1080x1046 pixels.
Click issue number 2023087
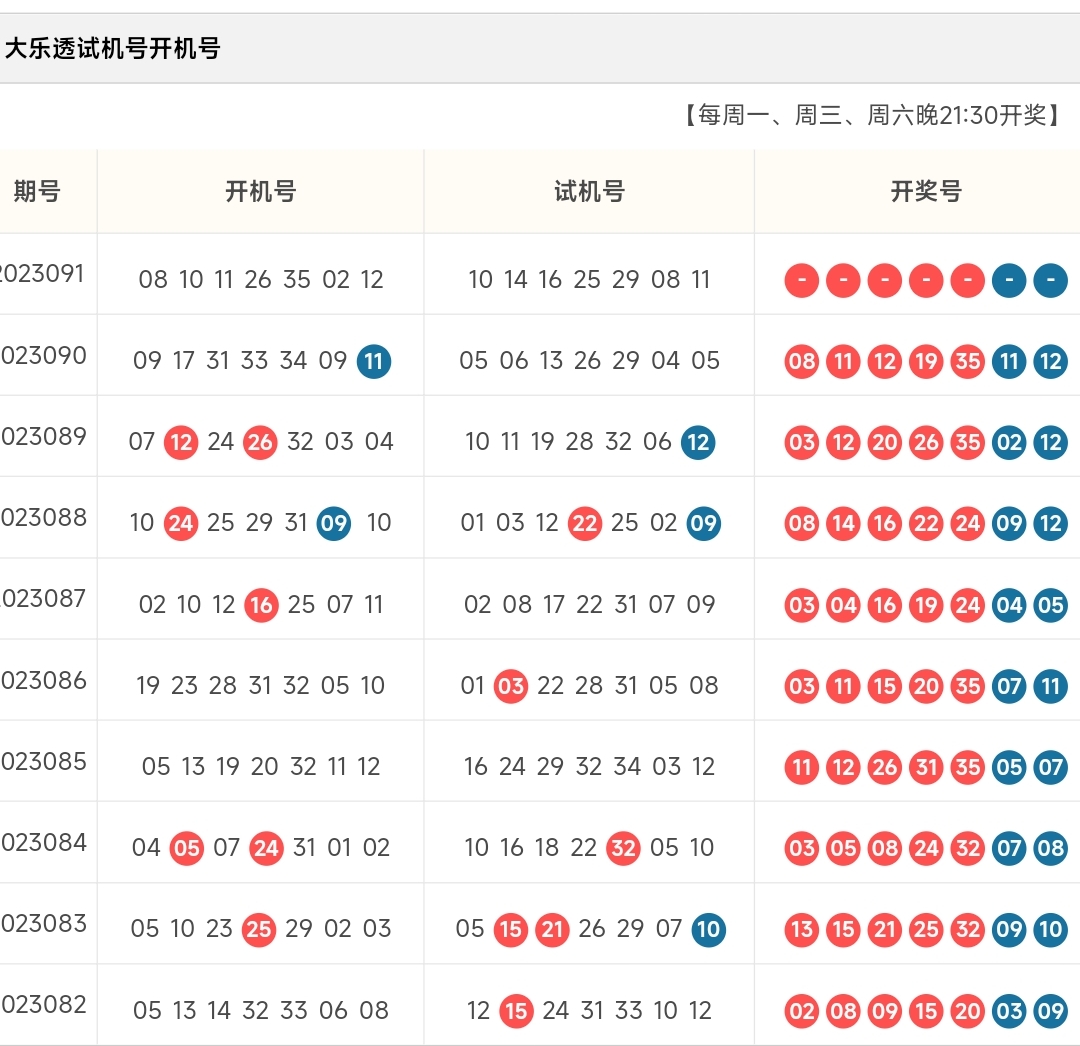[x=43, y=598]
